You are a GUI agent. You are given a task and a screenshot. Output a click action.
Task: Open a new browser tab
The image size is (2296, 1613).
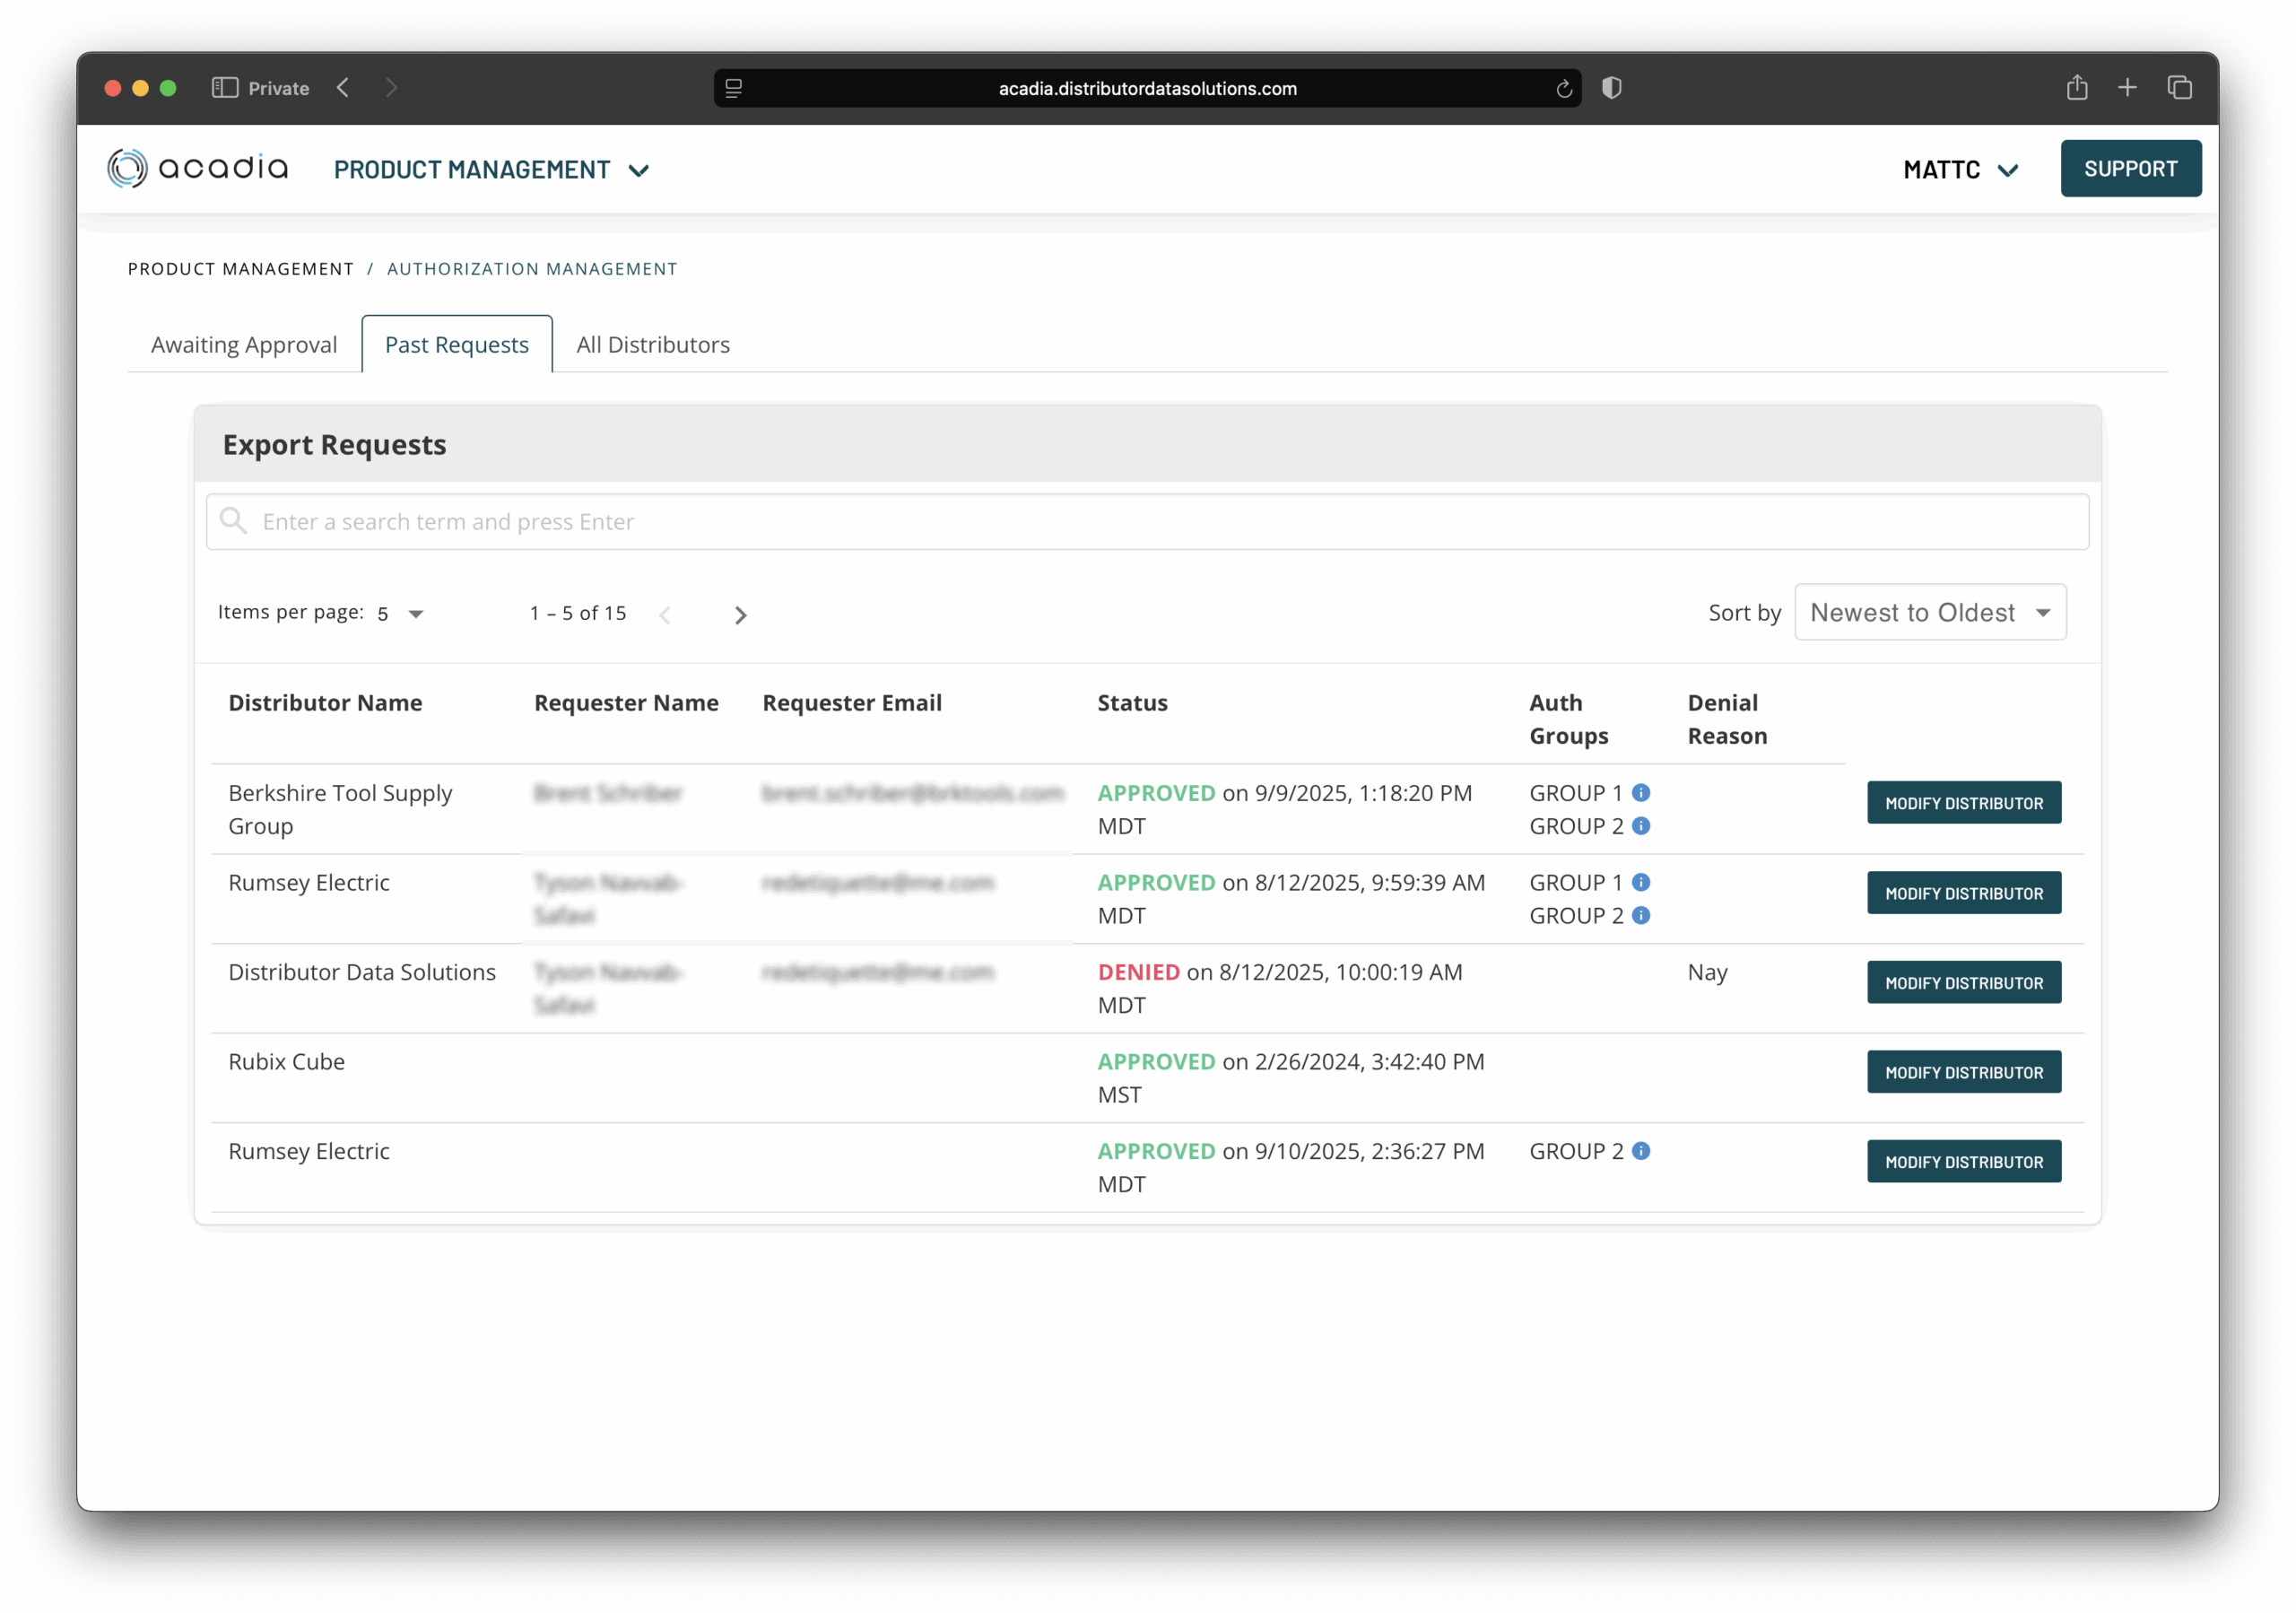(x=2127, y=88)
